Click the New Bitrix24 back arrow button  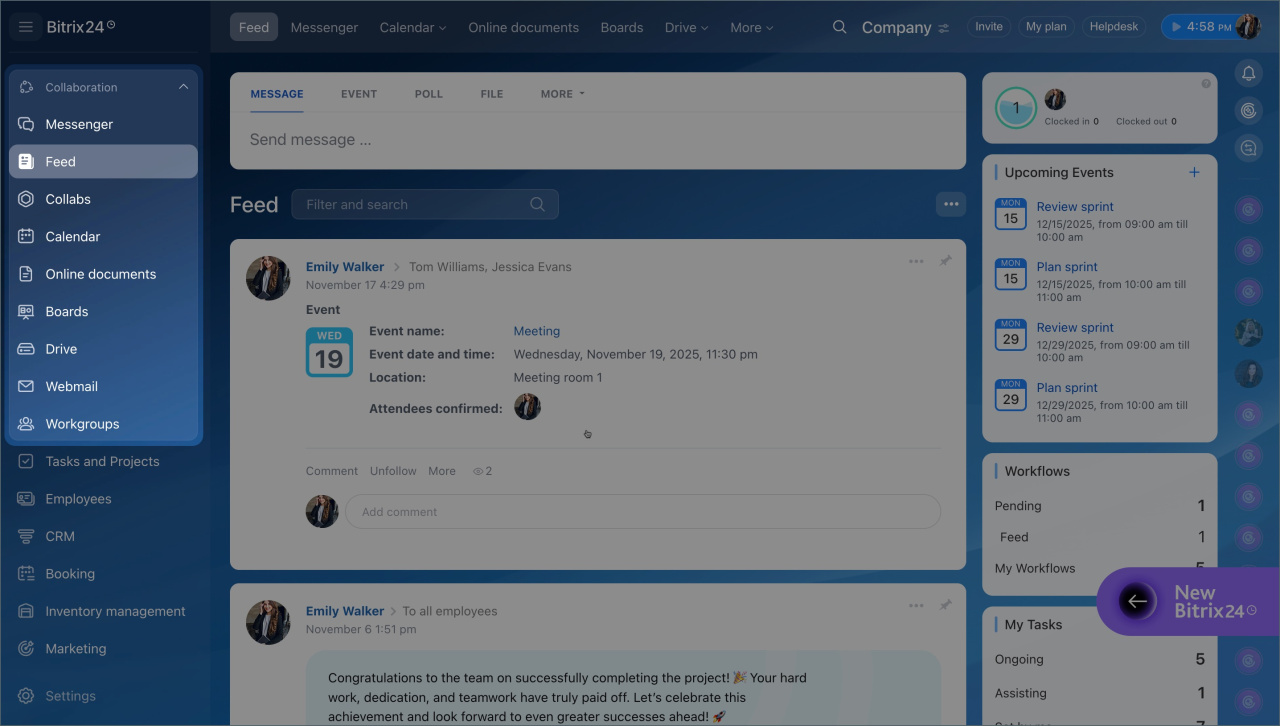[x=1136, y=601]
